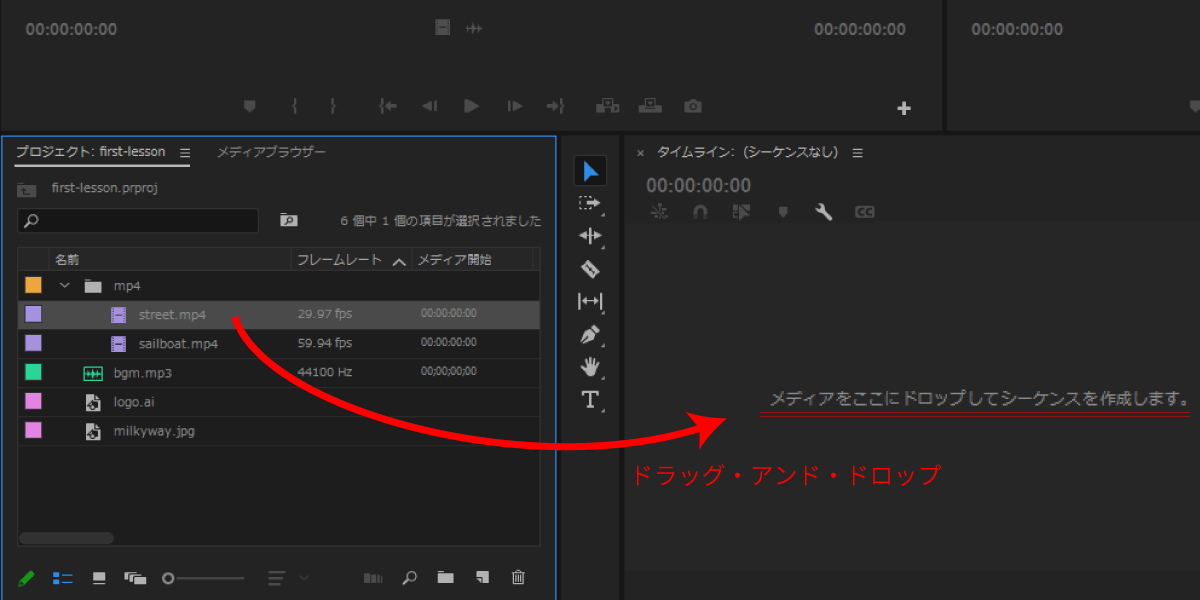Viewport: 1200px width, 600px height.
Task: Select the Track Select Forward tool
Action: [590, 203]
